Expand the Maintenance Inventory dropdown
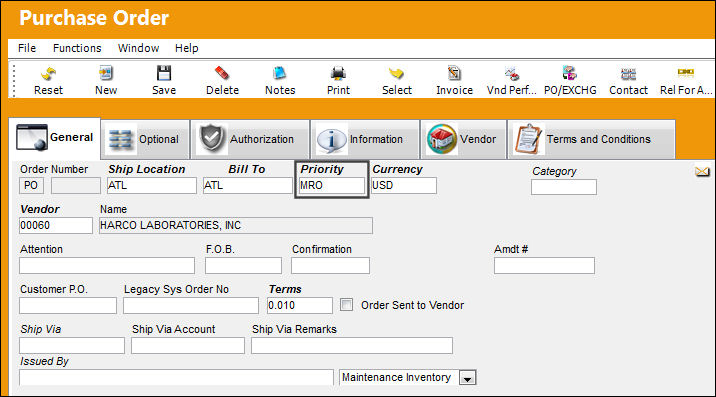Screen dimensions: 716x397 468,378
